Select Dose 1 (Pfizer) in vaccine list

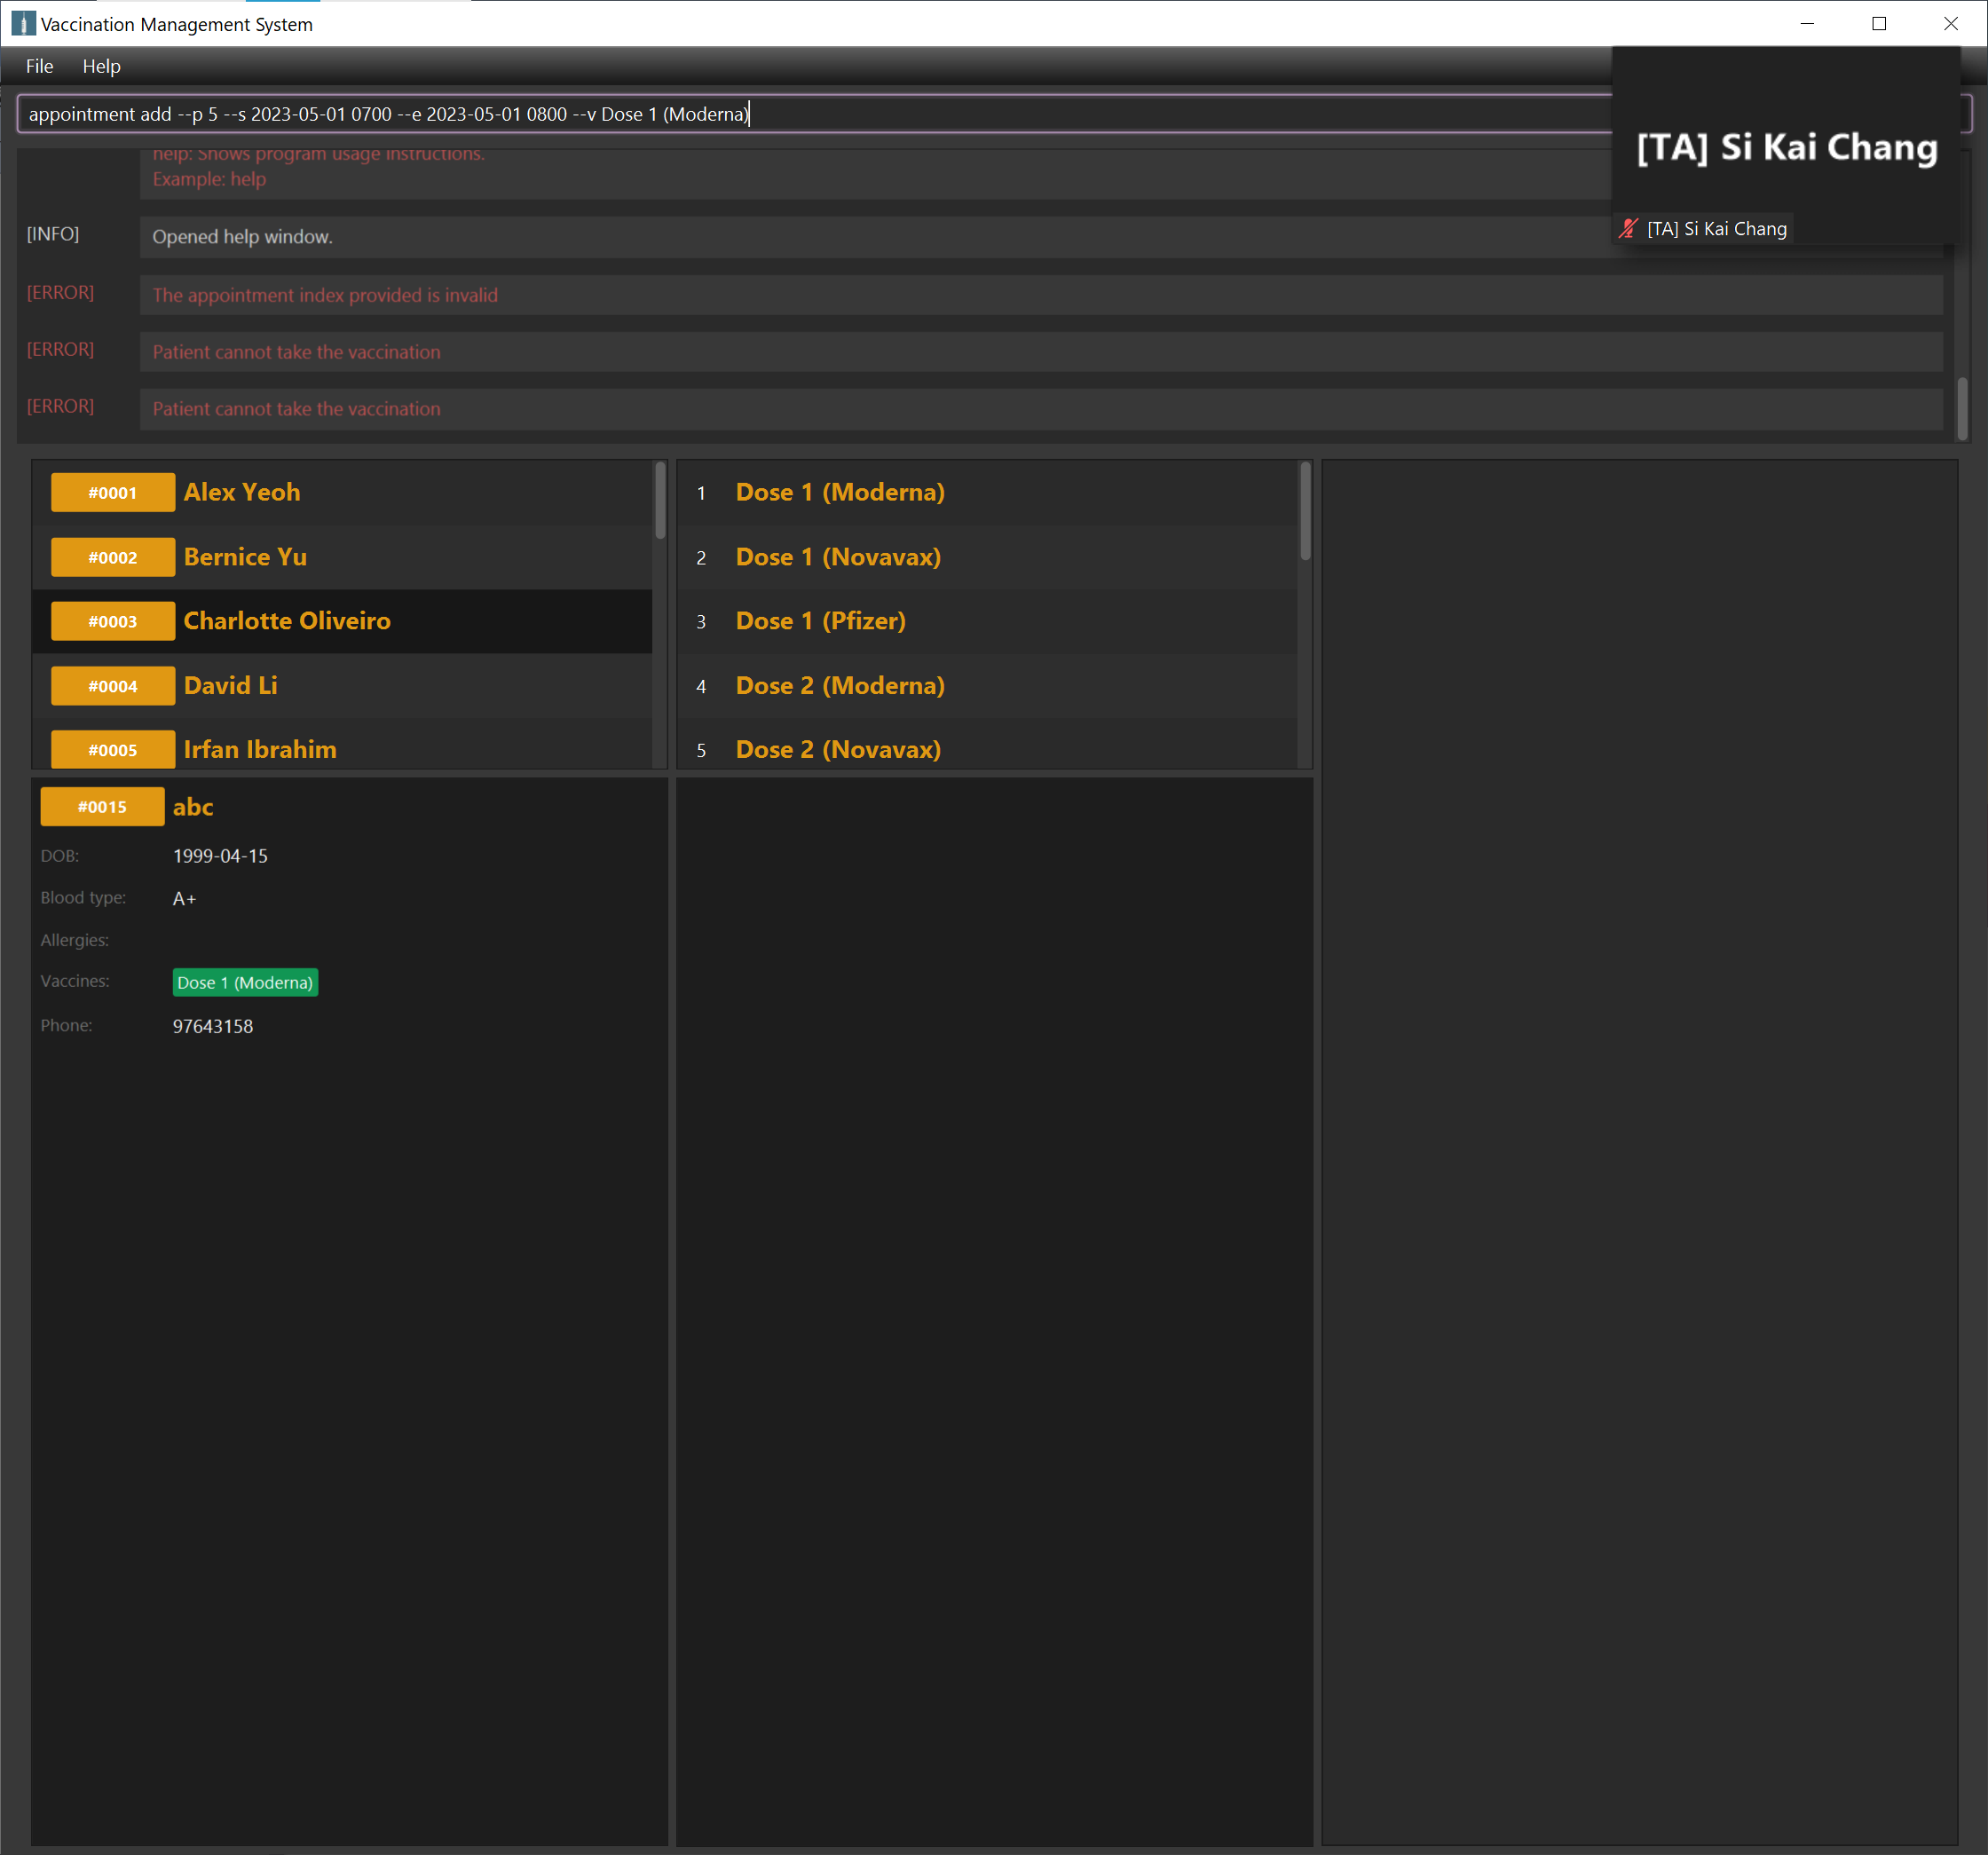coord(820,621)
